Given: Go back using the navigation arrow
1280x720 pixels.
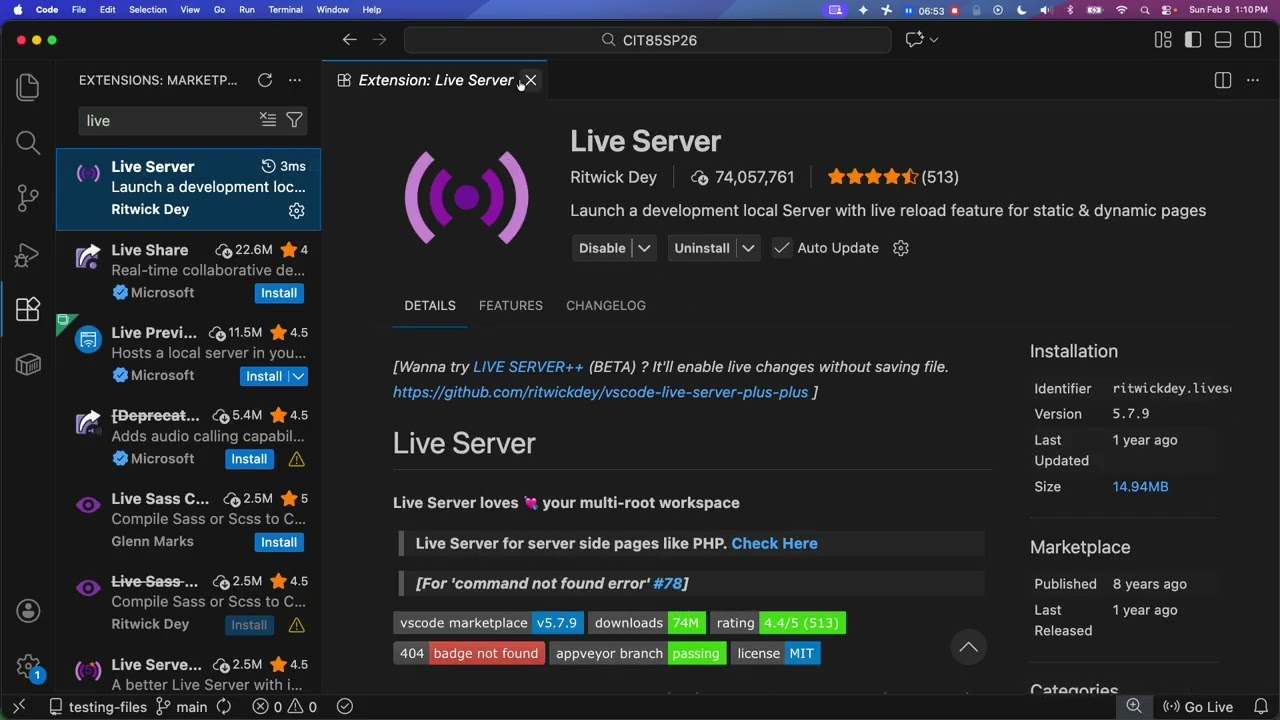Looking at the screenshot, I should click(349, 40).
